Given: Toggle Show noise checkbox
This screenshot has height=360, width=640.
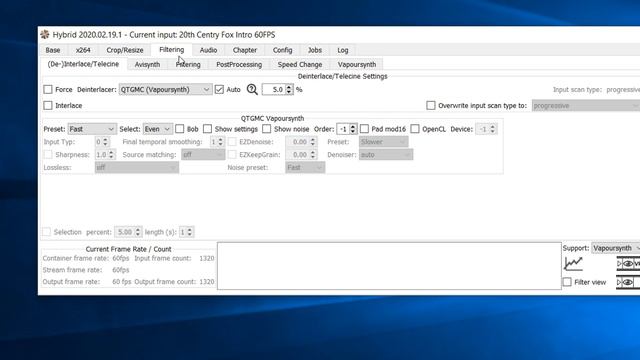Looking at the screenshot, I should click(267, 129).
